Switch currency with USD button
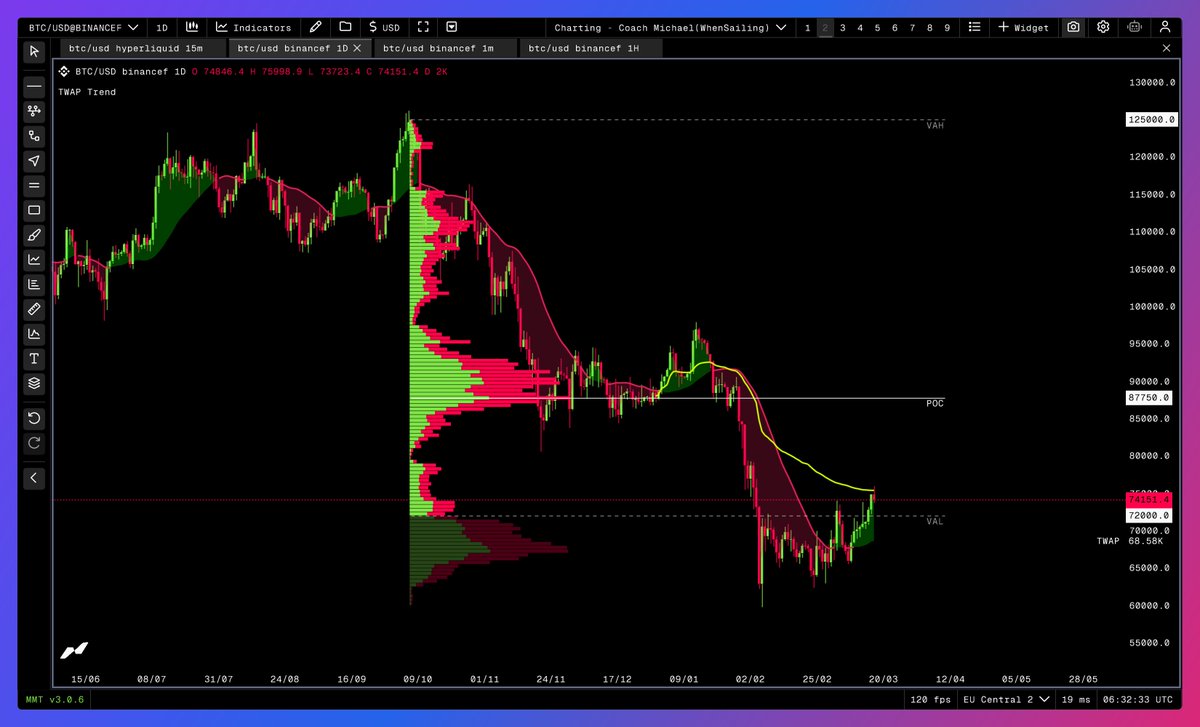The height and width of the screenshot is (727, 1200). [384, 27]
